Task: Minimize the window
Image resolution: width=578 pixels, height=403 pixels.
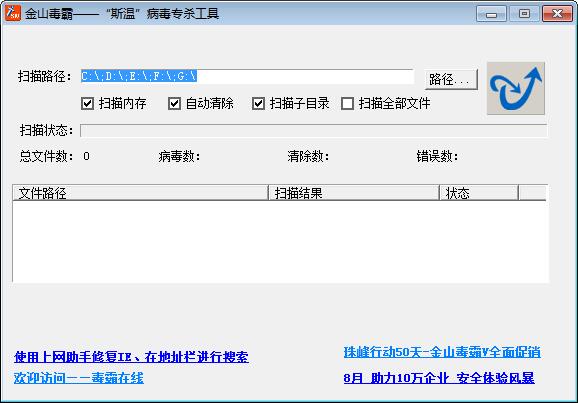Action: (x=491, y=14)
